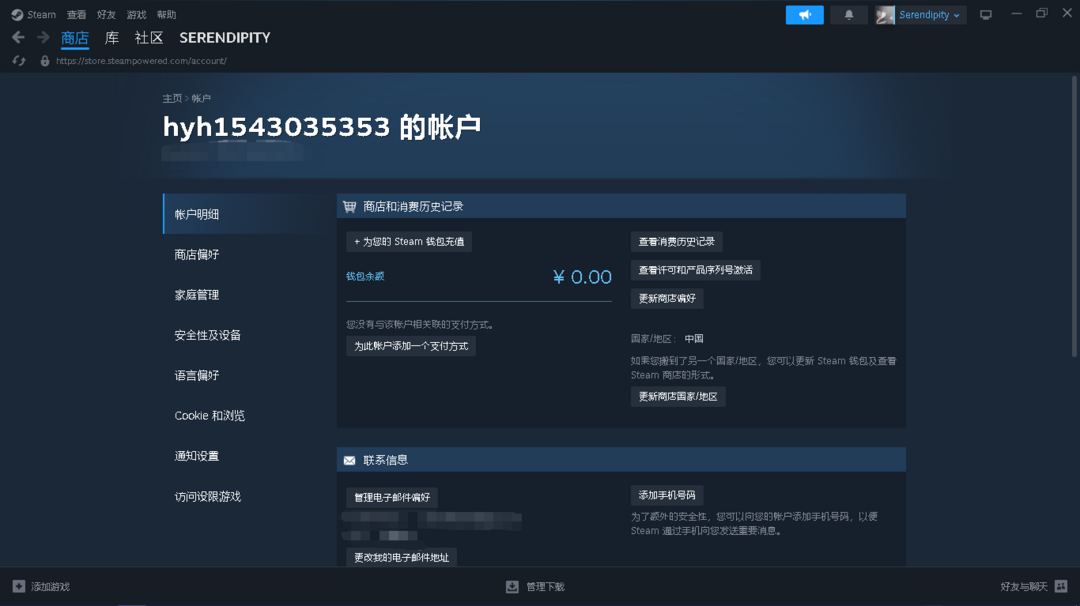Image resolution: width=1080 pixels, height=606 pixels.
Task: Click 管理电子邮件偏好 button
Action: 392,497
